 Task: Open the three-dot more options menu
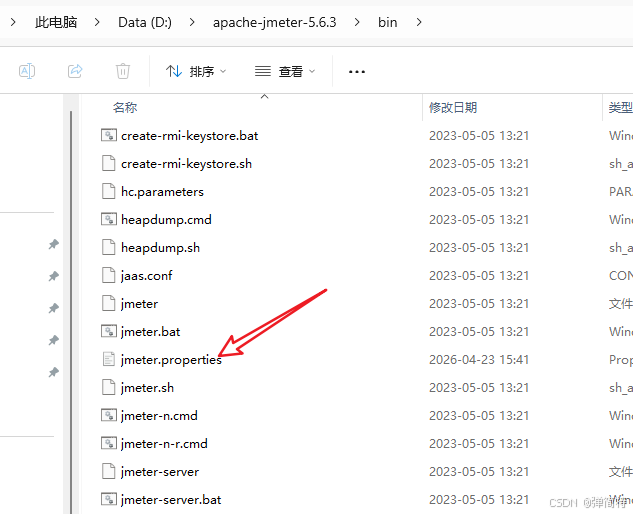[x=357, y=72]
